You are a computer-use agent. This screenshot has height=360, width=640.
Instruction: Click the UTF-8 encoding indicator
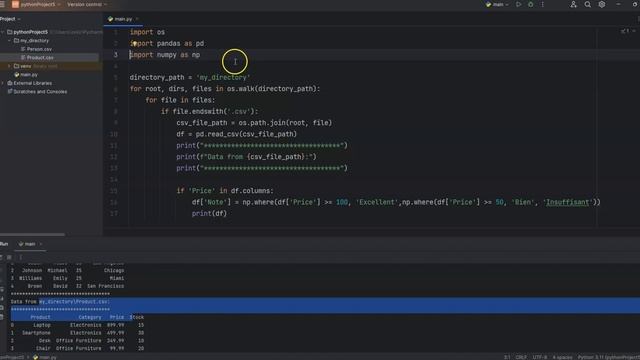coord(540,357)
